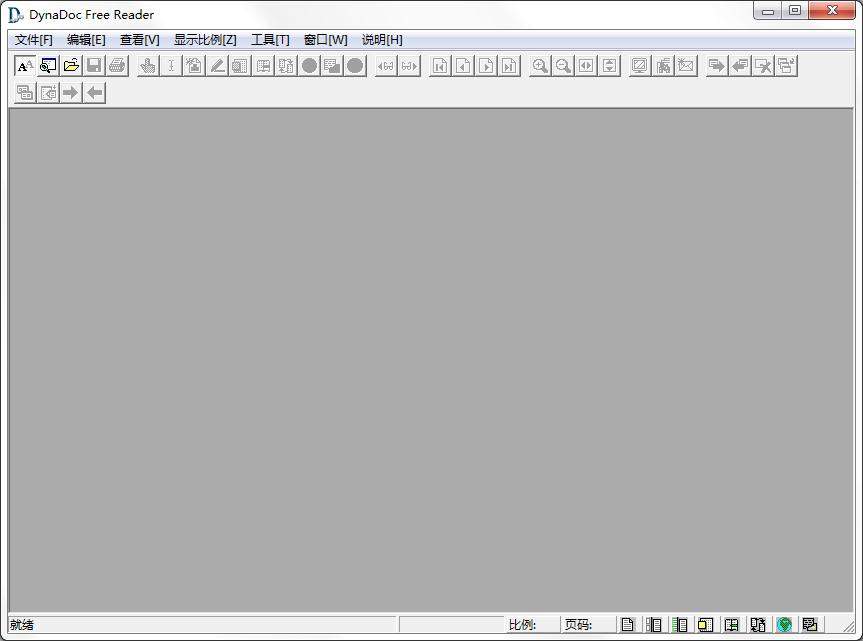Image resolution: width=863 pixels, height=641 pixels.
Task: Open the 编辑[E] menu
Action: coord(86,40)
